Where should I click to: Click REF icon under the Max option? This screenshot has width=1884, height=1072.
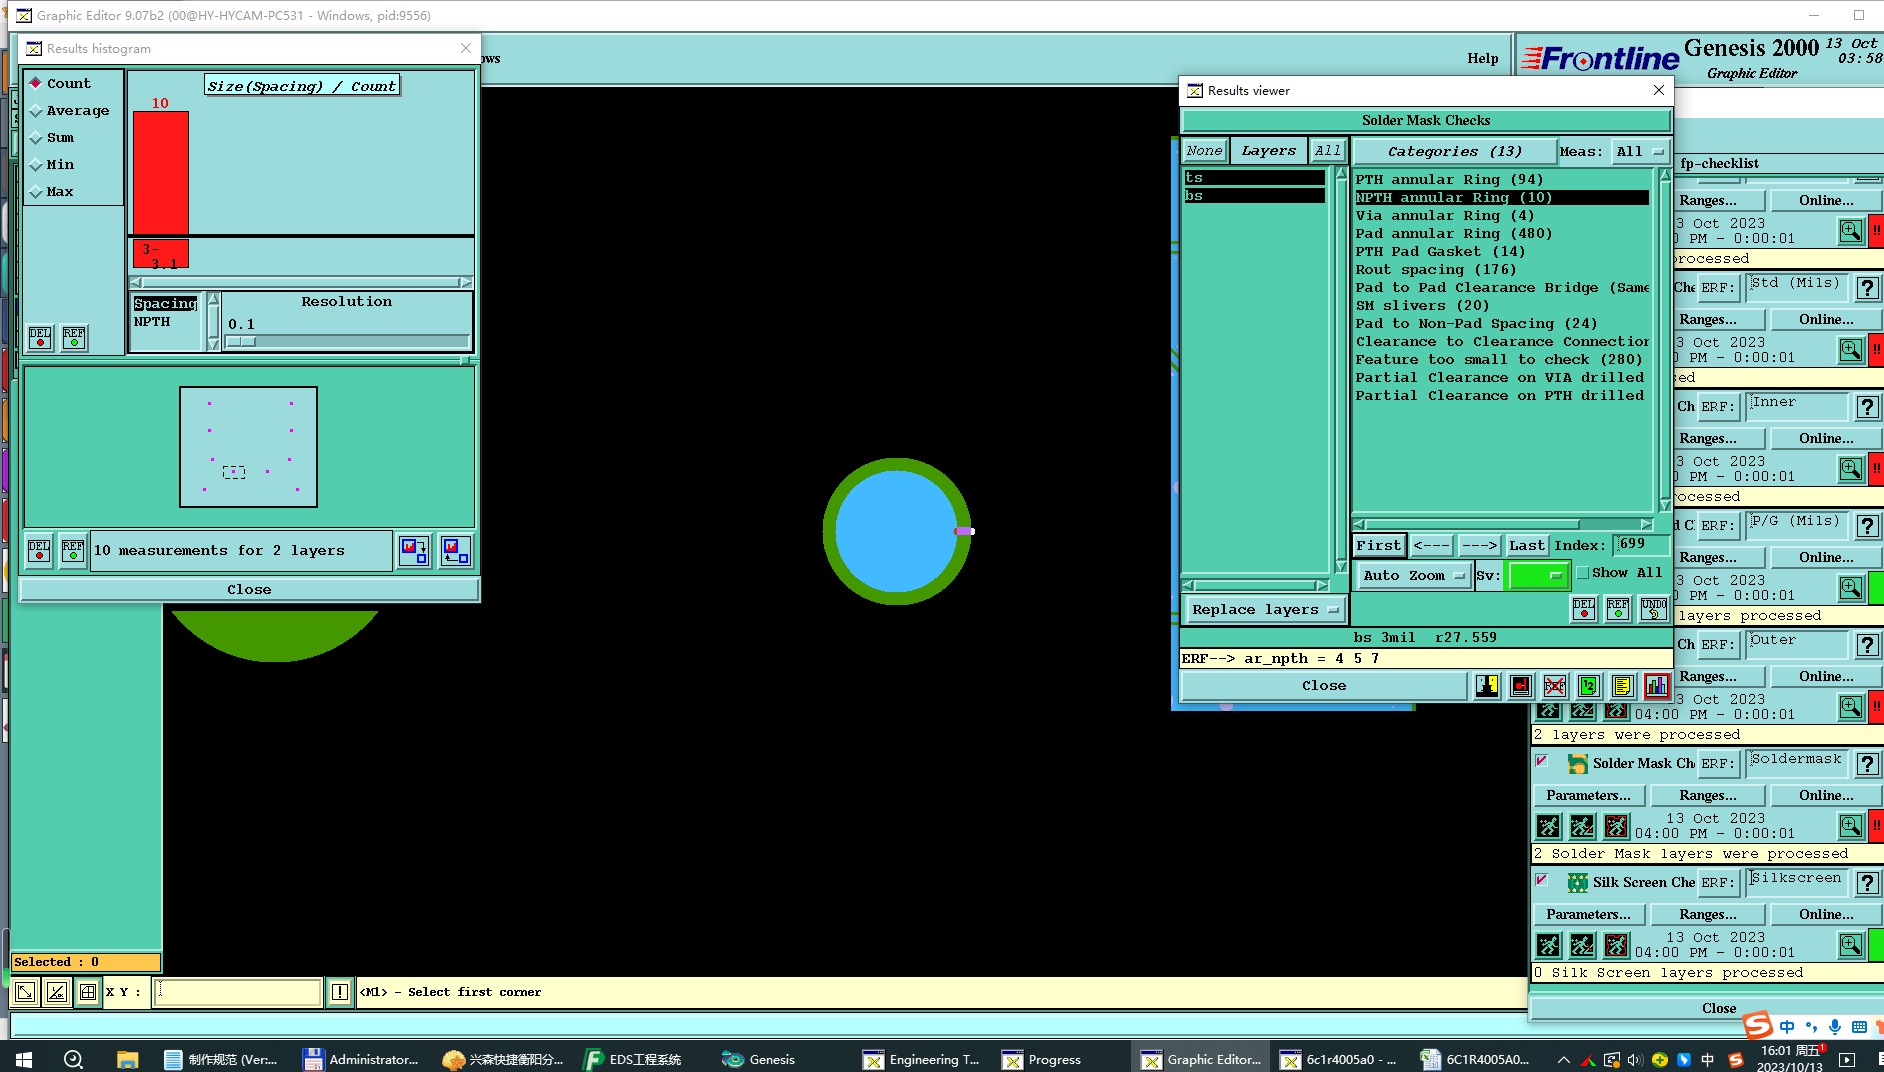pyautogui.click(x=74, y=338)
